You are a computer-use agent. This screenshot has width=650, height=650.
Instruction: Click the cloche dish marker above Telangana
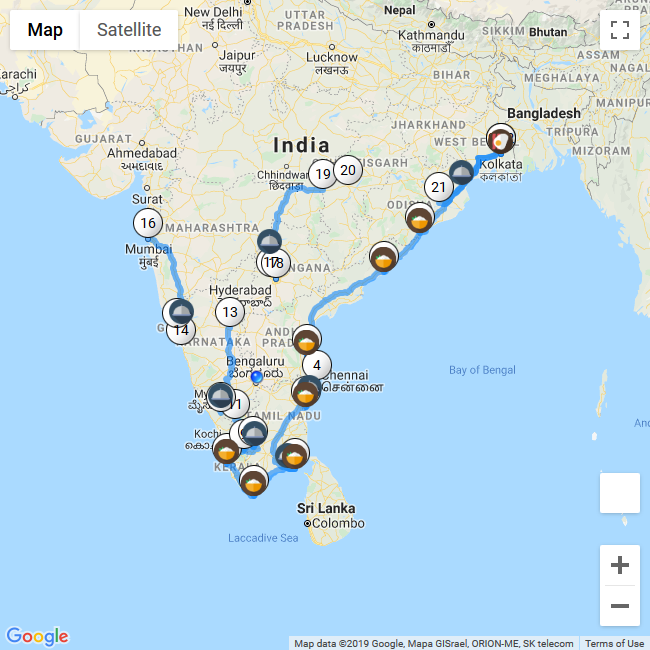269,241
